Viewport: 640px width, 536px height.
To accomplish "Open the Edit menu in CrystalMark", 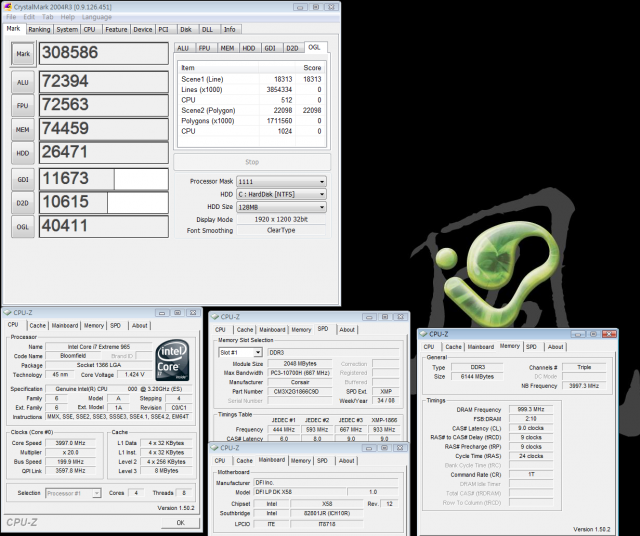I will (29, 17).
